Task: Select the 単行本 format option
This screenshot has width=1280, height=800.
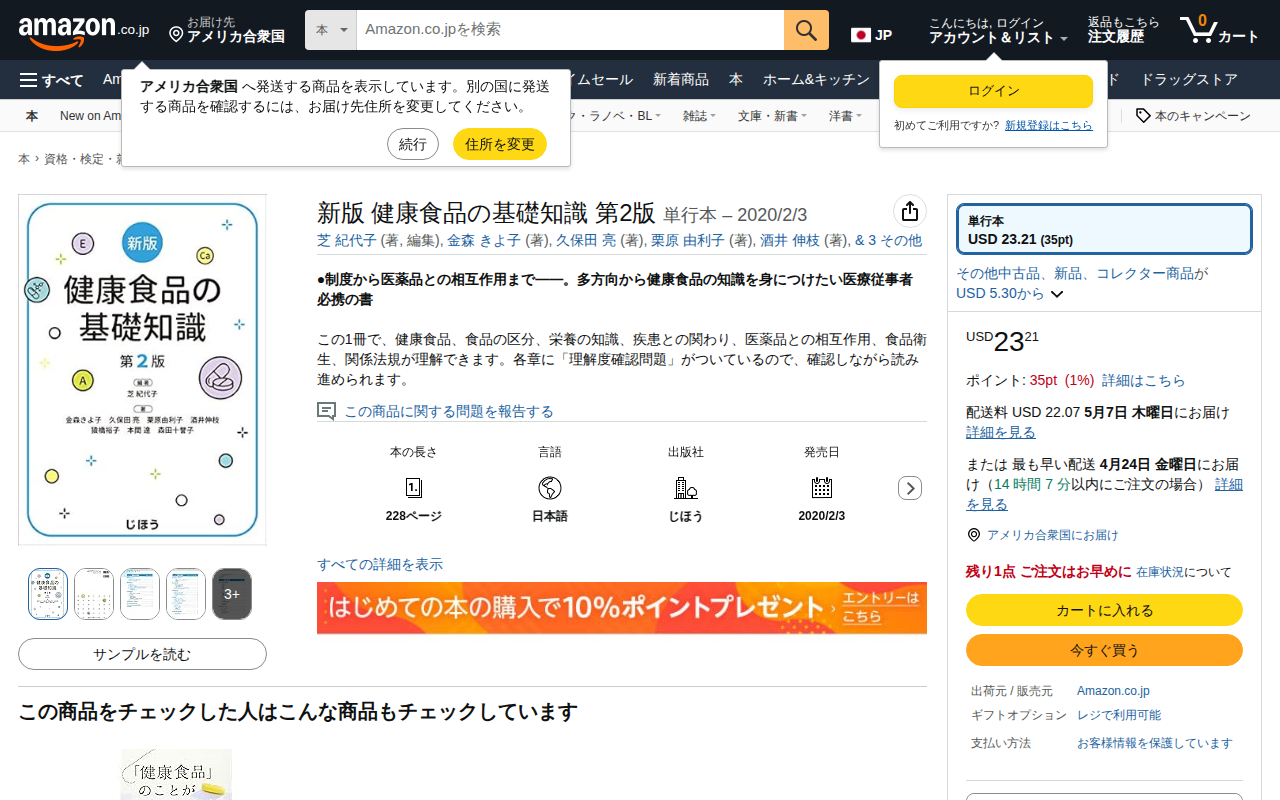Action: (x=1104, y=230)
